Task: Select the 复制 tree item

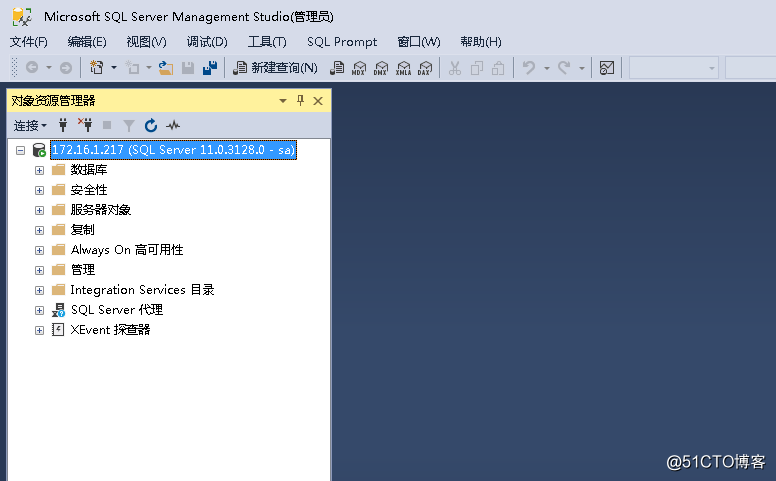Action: click(83, 230)
